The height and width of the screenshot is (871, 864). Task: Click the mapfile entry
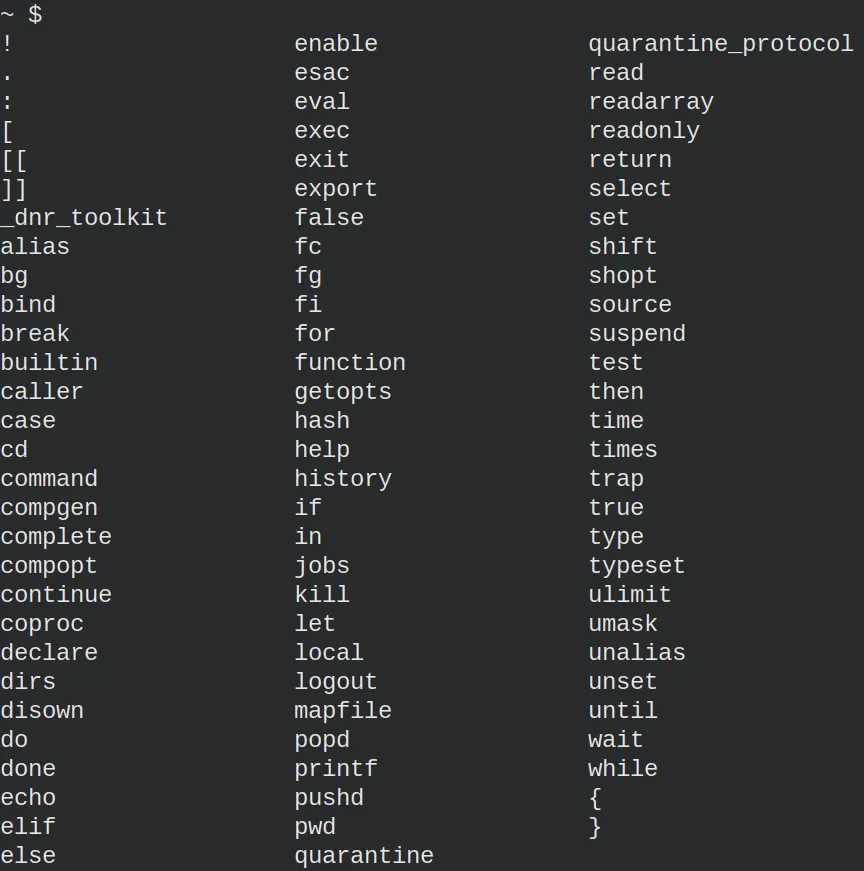tap(343, 711)
